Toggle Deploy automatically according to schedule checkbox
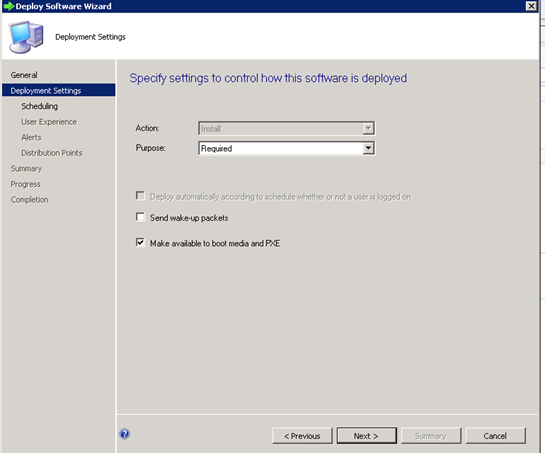 140,196
